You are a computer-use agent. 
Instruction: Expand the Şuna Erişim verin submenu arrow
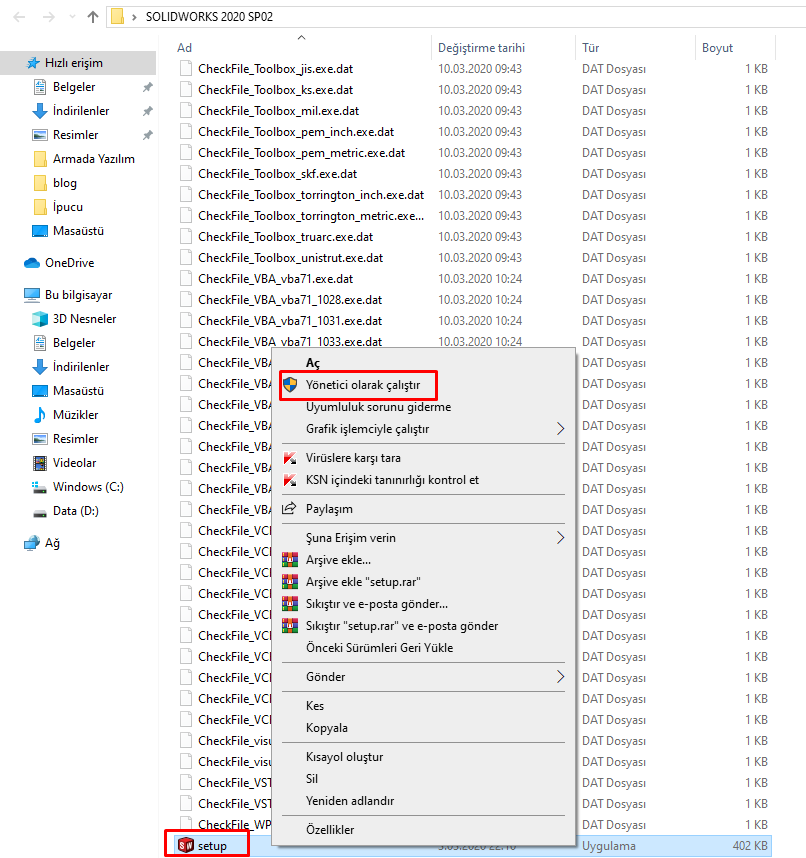click(x=560, y=538)
